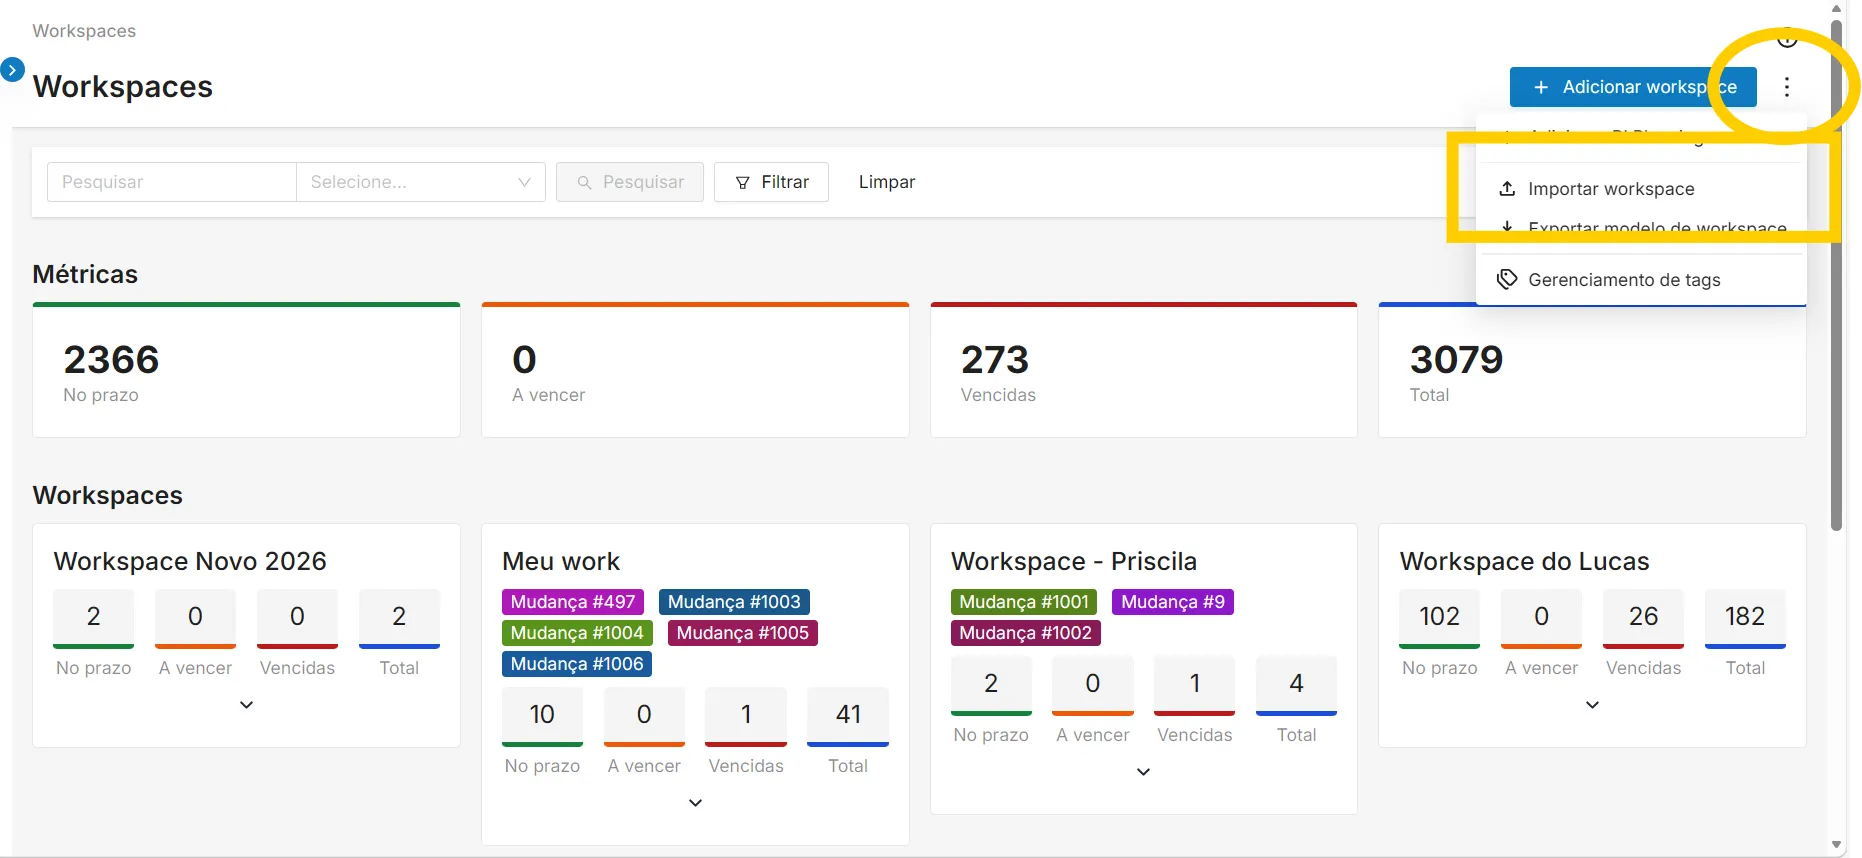The width and height of the screenshot is (1862, 858).
Task: Click the tag icon beside Gerenciamento de tags
Action: point(1507,279)
